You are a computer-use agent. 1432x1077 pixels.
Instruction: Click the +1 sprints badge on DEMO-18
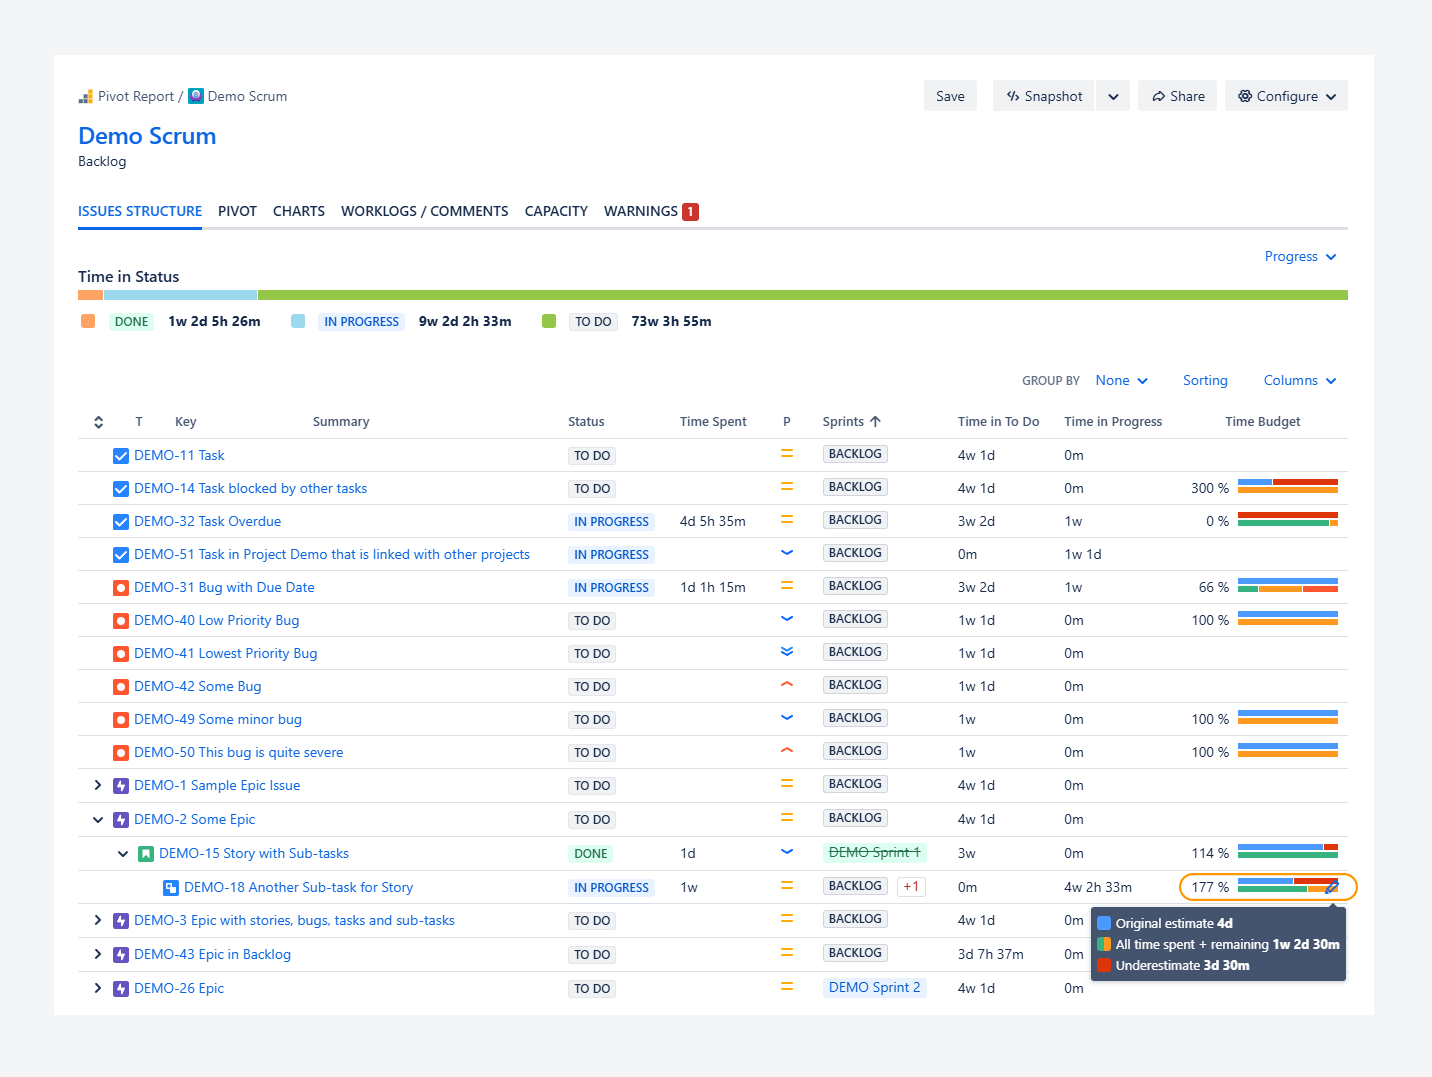click(911, 887)
